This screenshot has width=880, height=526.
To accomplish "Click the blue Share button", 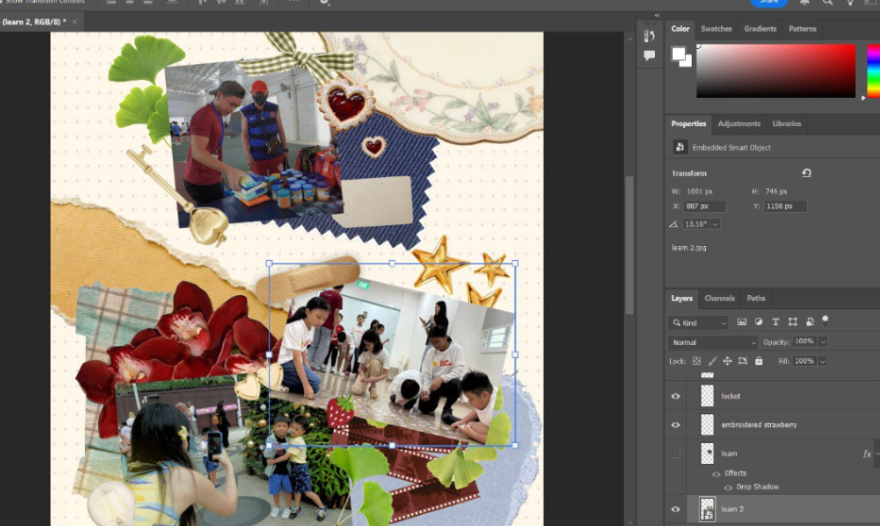I will 769,2.
